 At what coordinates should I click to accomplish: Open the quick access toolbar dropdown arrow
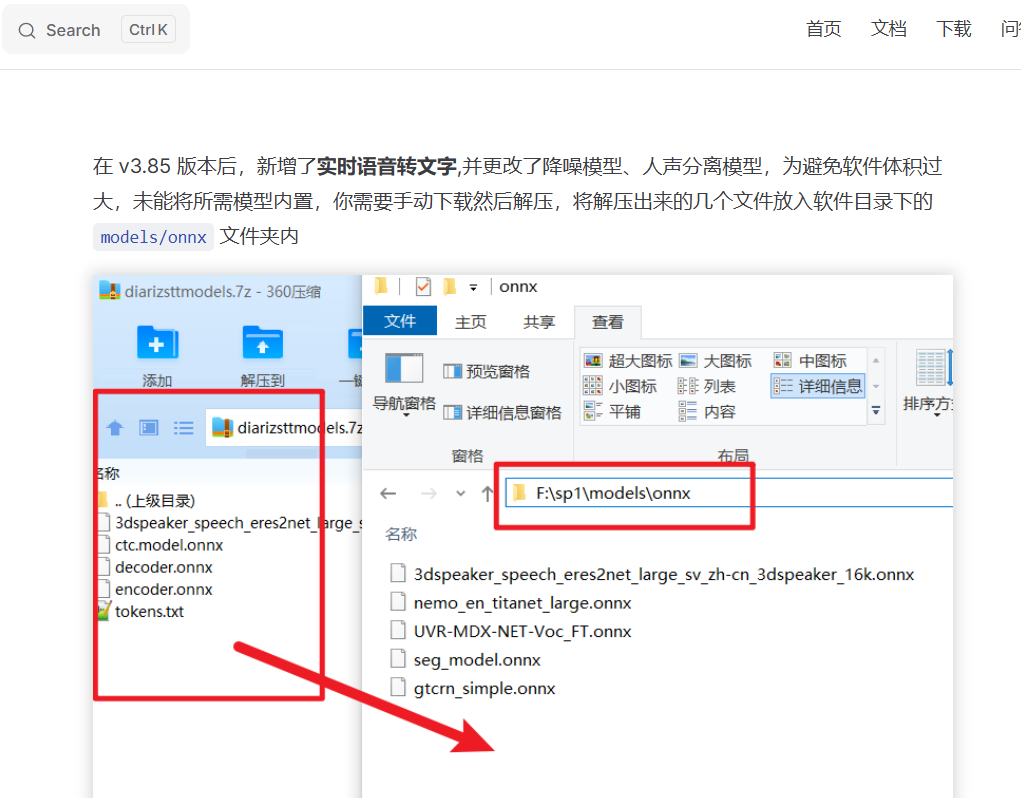coord(473,288)
